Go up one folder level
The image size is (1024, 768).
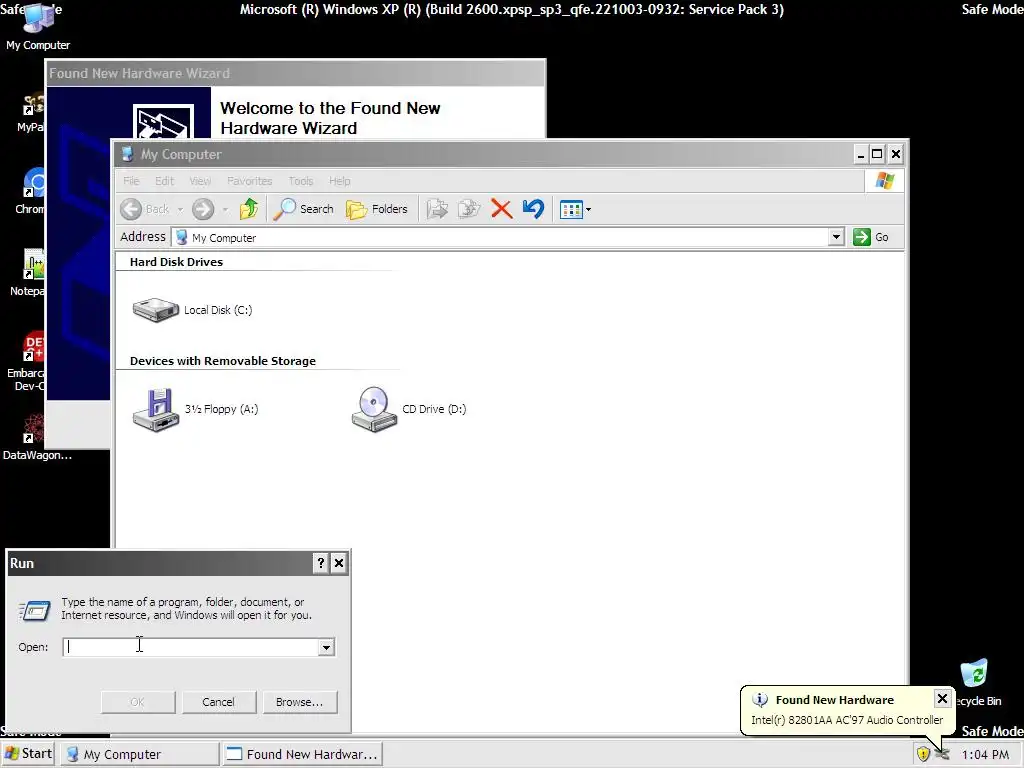point(249,209)
